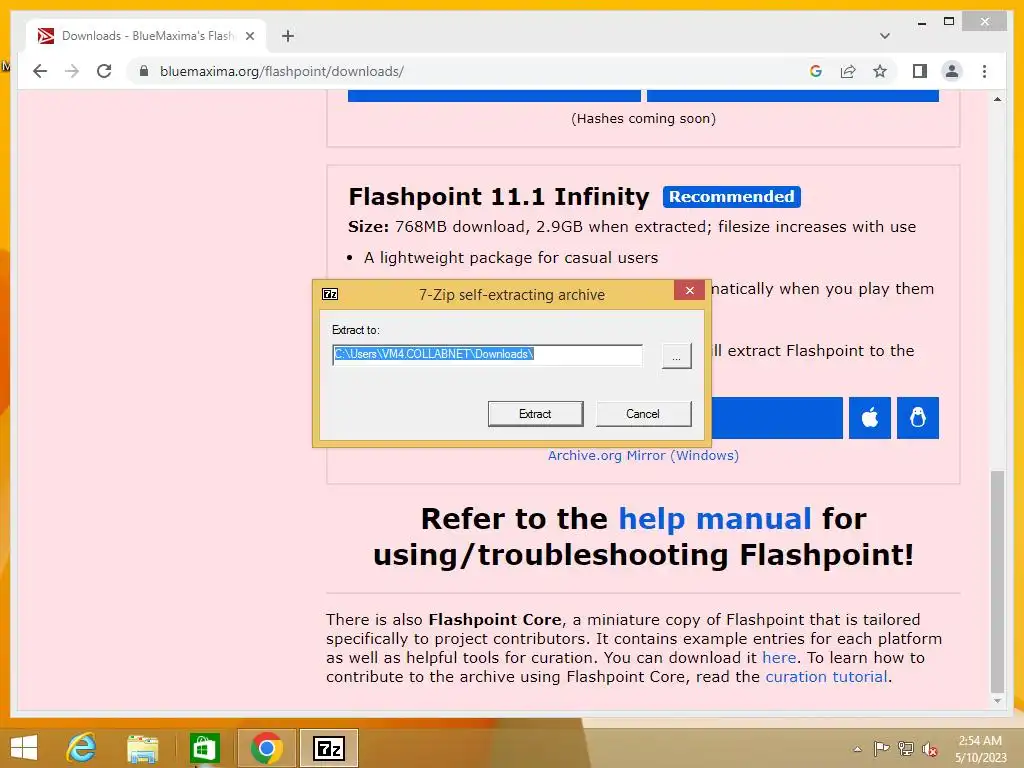Screen dimensions: 1024x768
Task: Click the muted volume tray icon
Action: 930,749
